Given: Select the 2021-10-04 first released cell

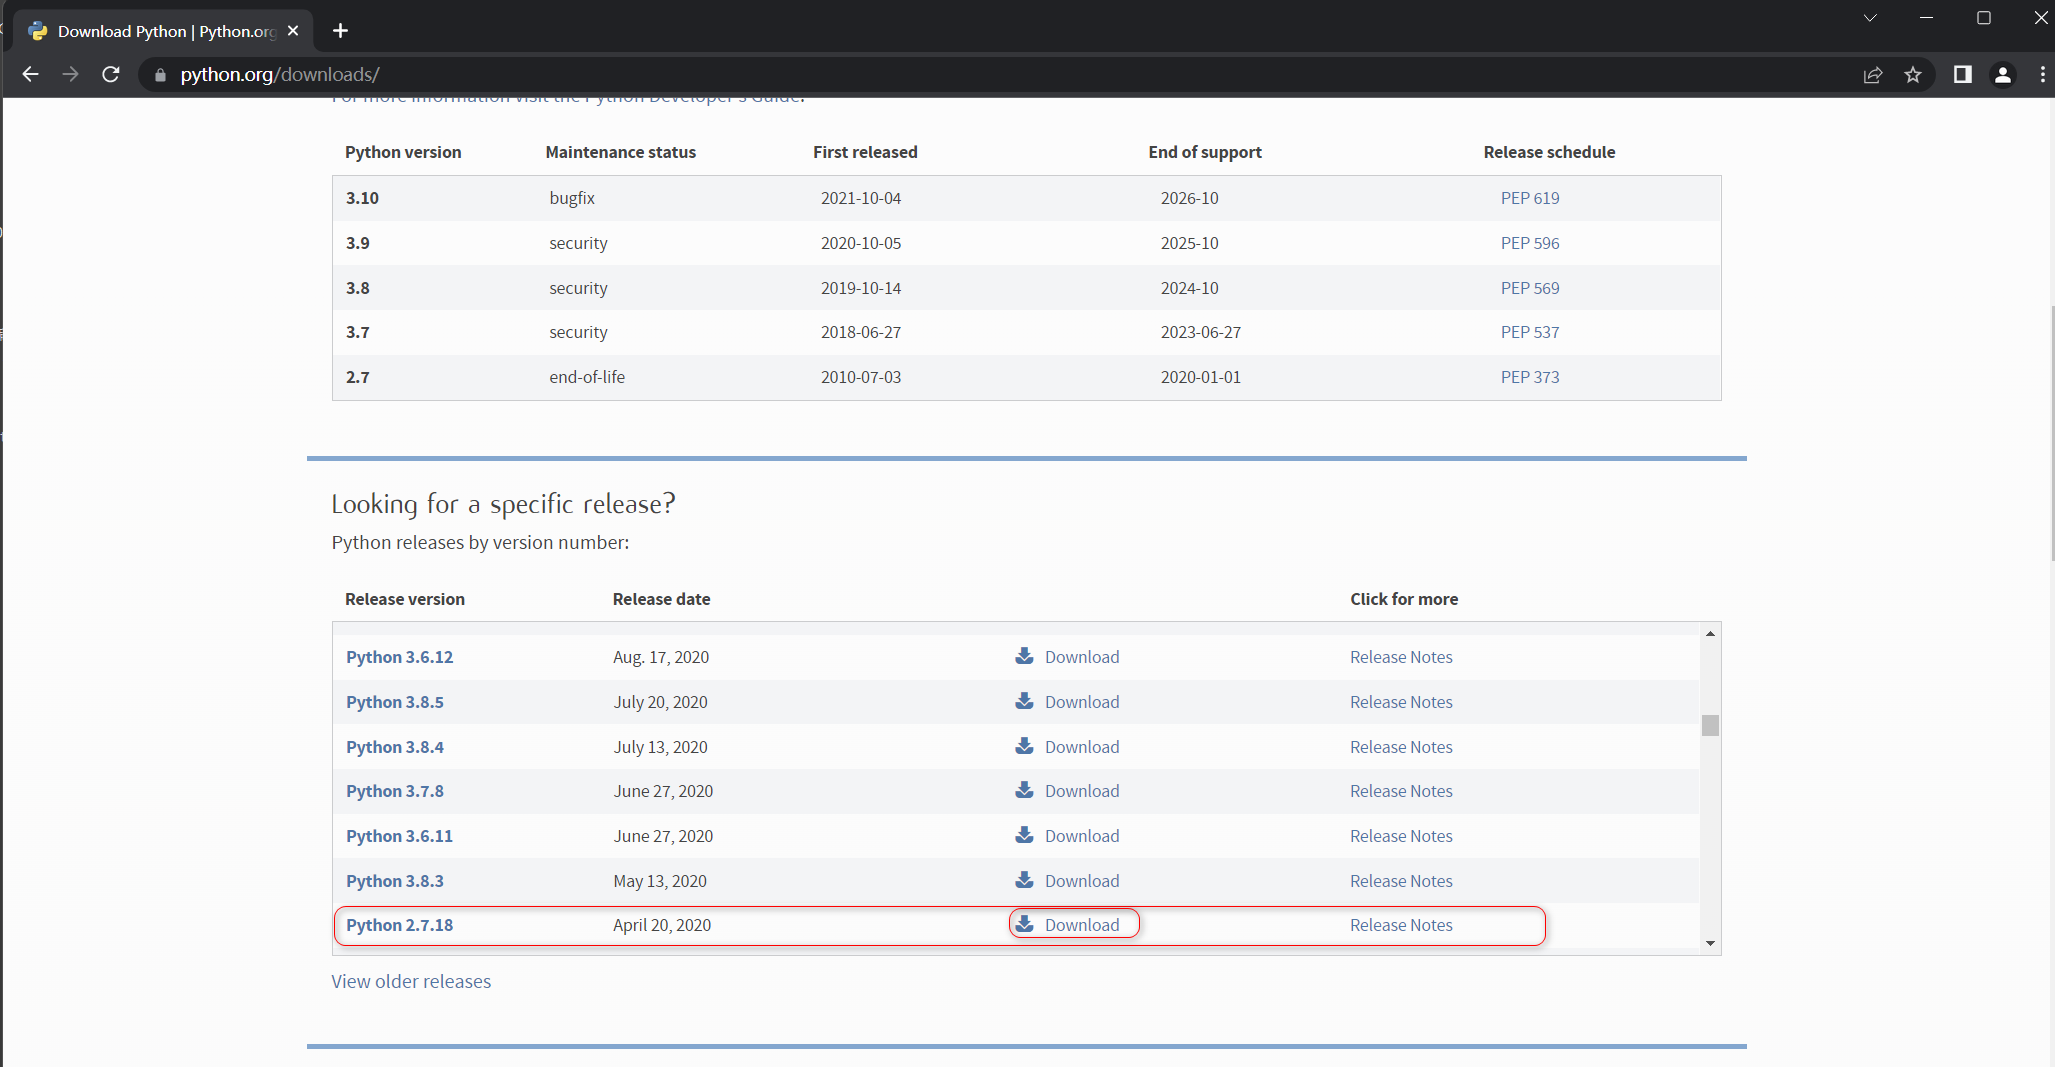Looking at the screenshot, I should 861,198.
